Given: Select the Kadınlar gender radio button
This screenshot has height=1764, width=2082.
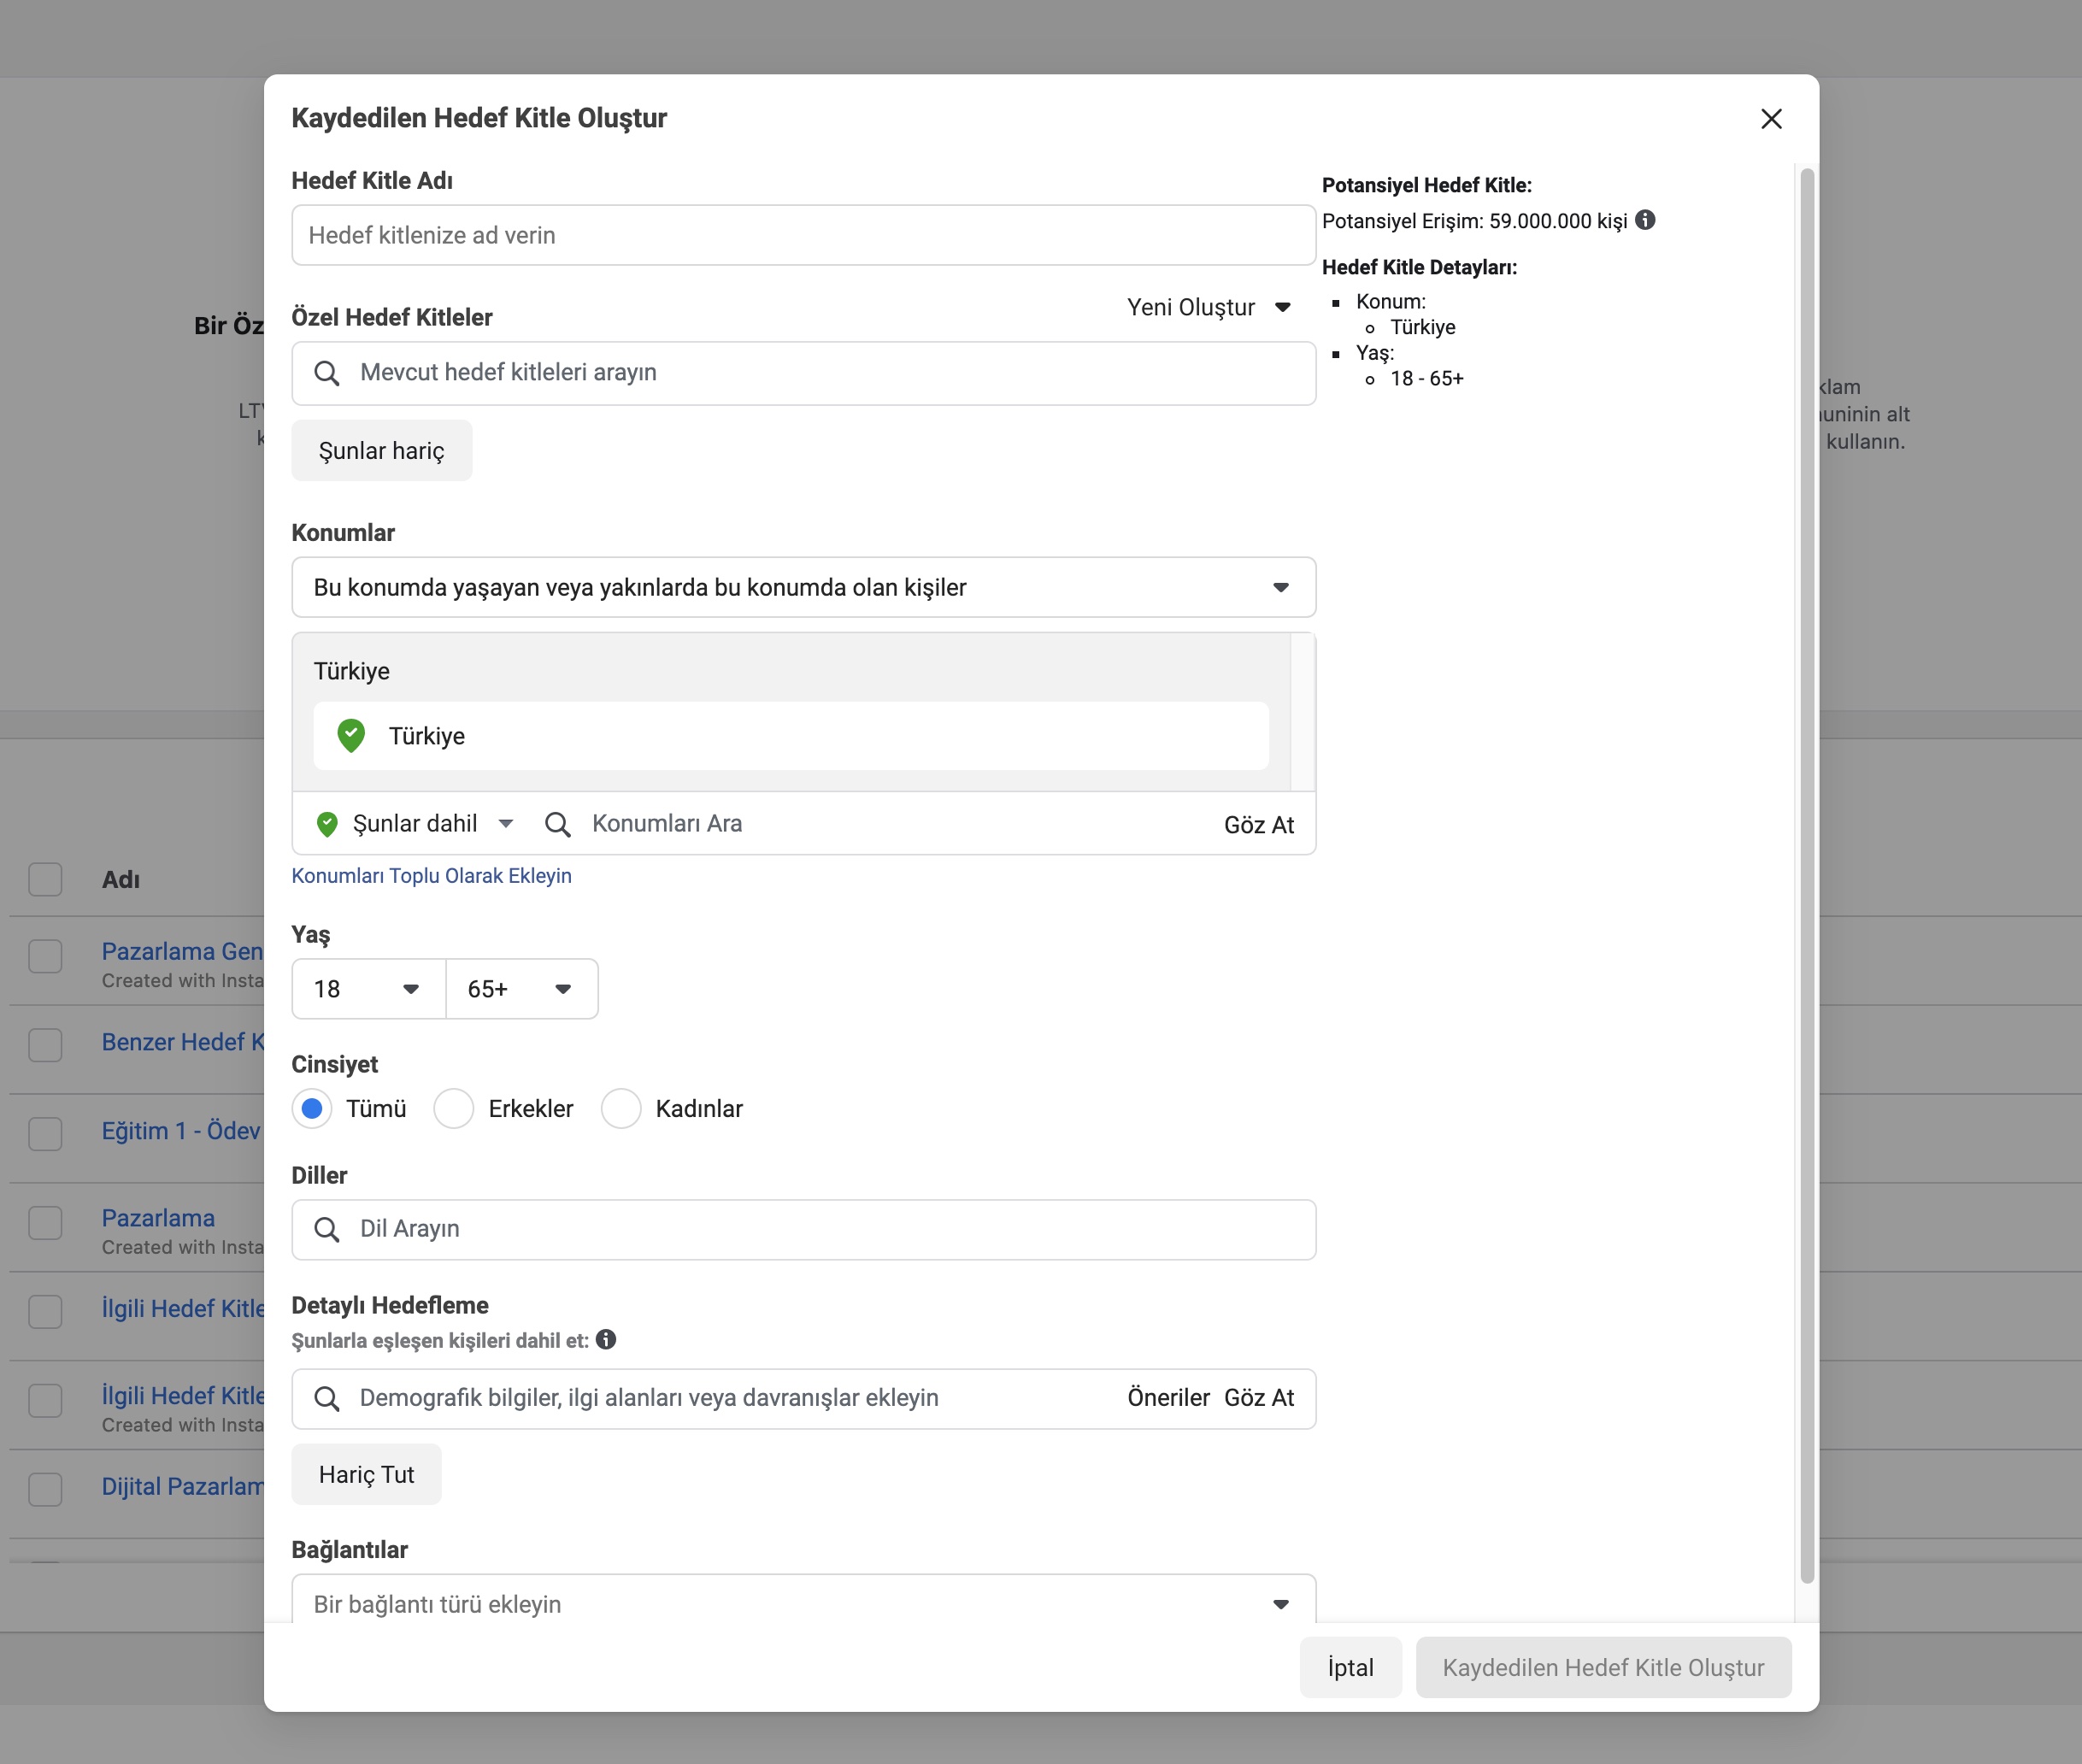Looking at the screenshot, I should point(621,1108).
